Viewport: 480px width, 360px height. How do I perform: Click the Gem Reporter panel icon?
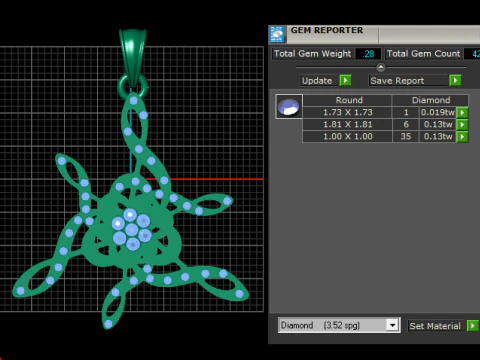point(277,34)
